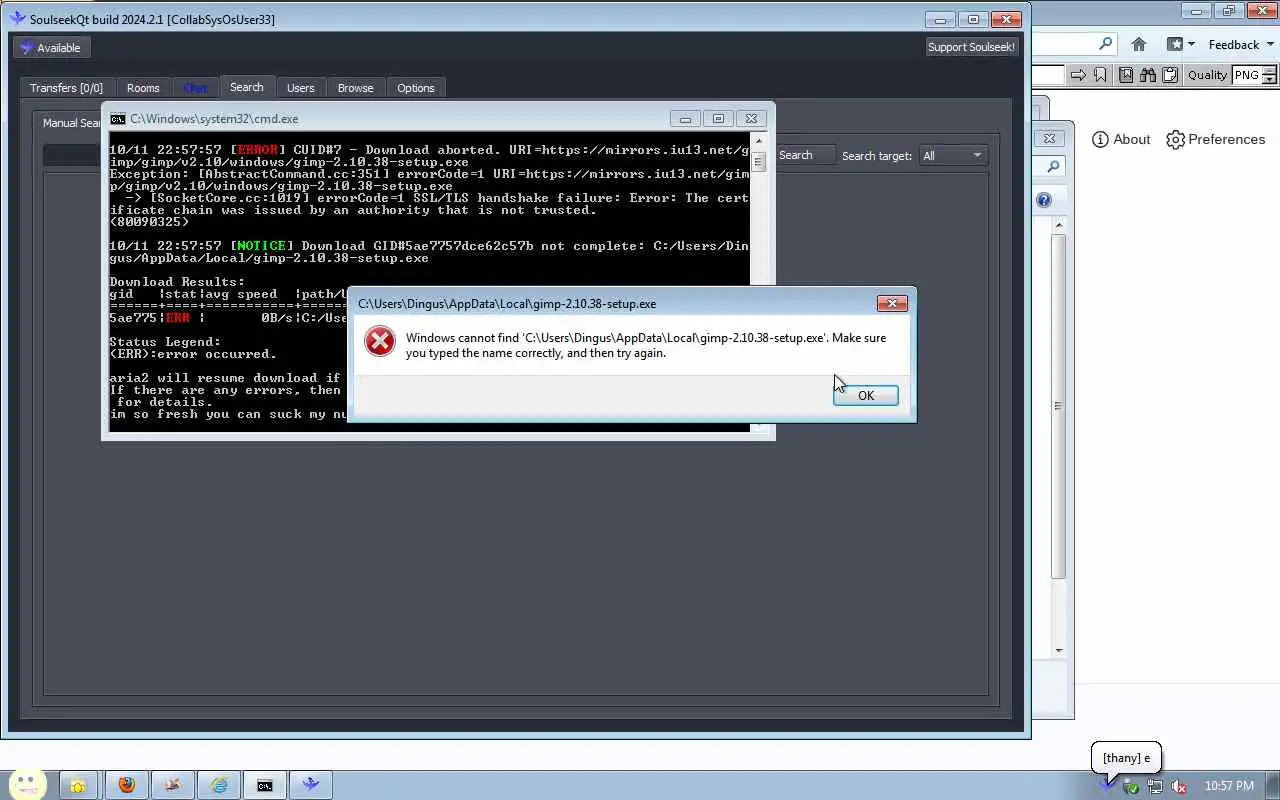This screenshot has height=800, width=1280.
Task: Select the Search tab in Soulseek
Action: click(246, 87)
